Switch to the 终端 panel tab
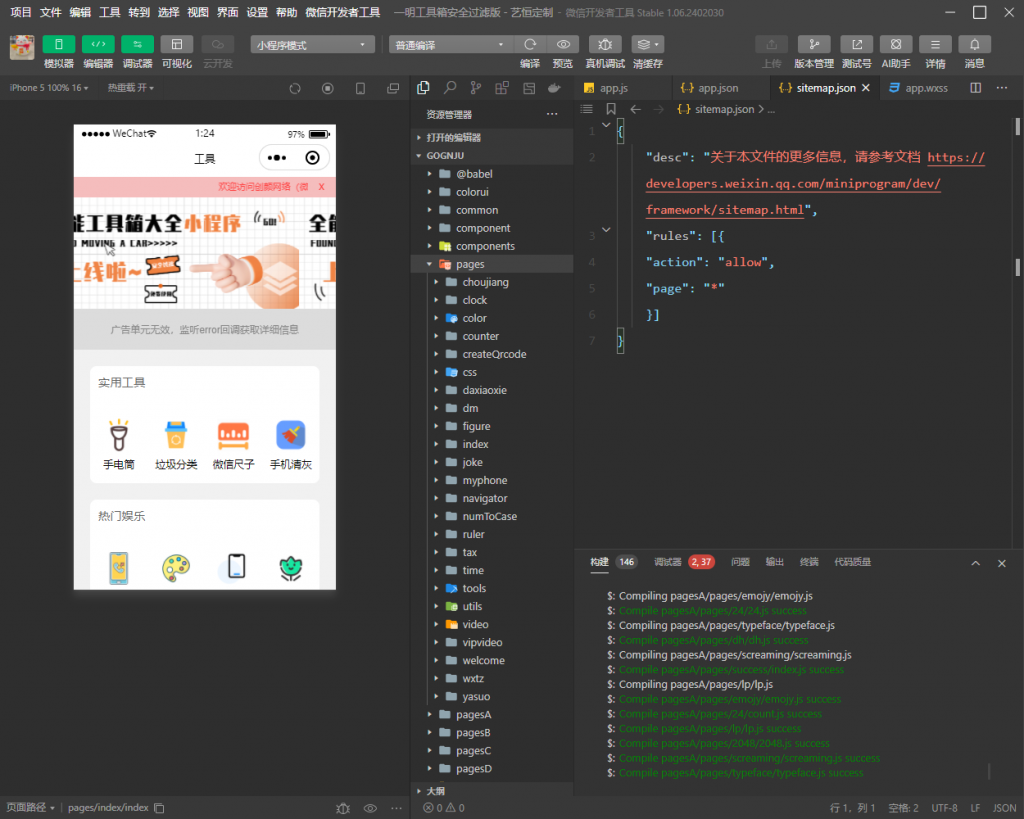 pos(809,562)
